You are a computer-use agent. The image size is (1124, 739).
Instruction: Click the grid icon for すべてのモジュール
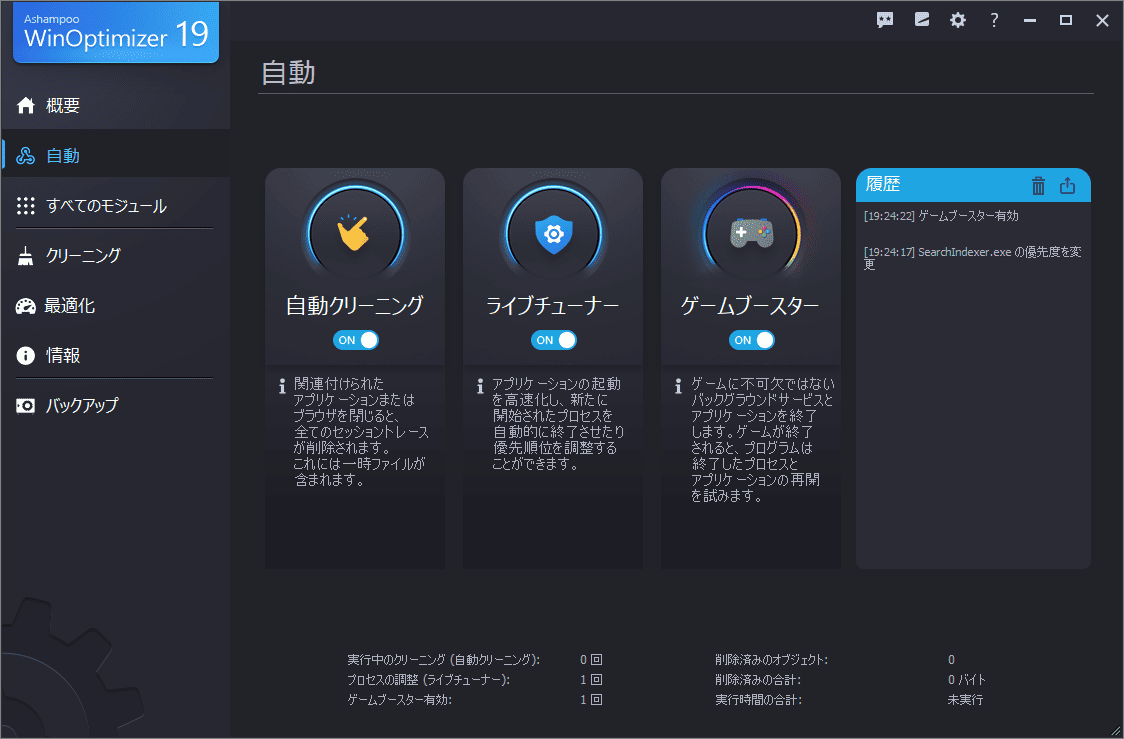pos(26,206)
